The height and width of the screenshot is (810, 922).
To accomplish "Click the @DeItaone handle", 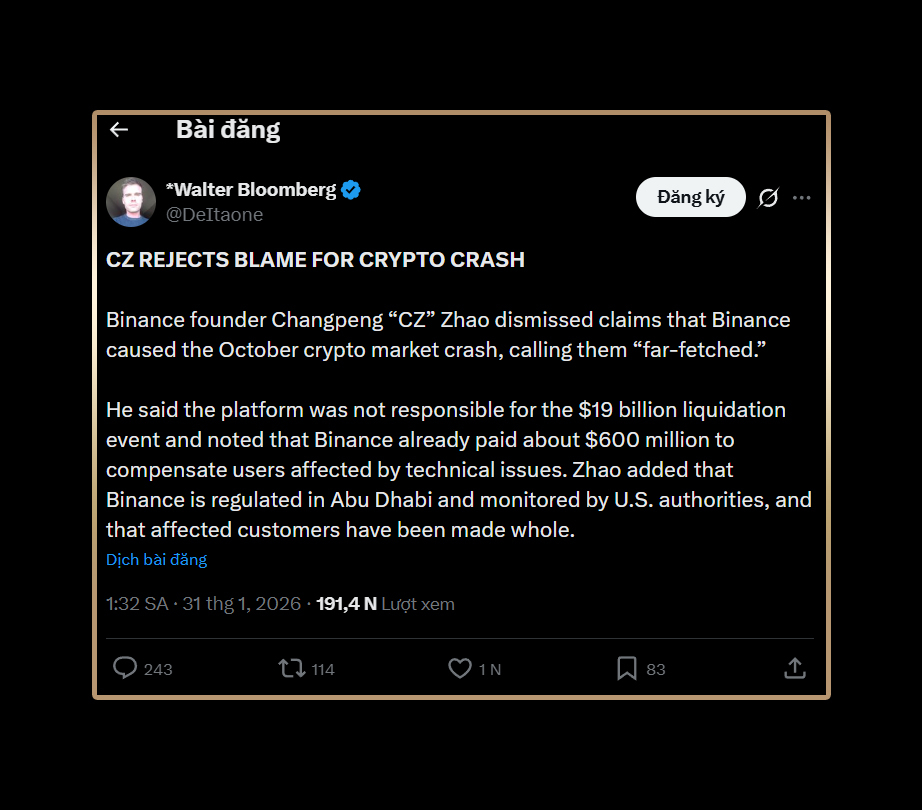I will point(214,215).
